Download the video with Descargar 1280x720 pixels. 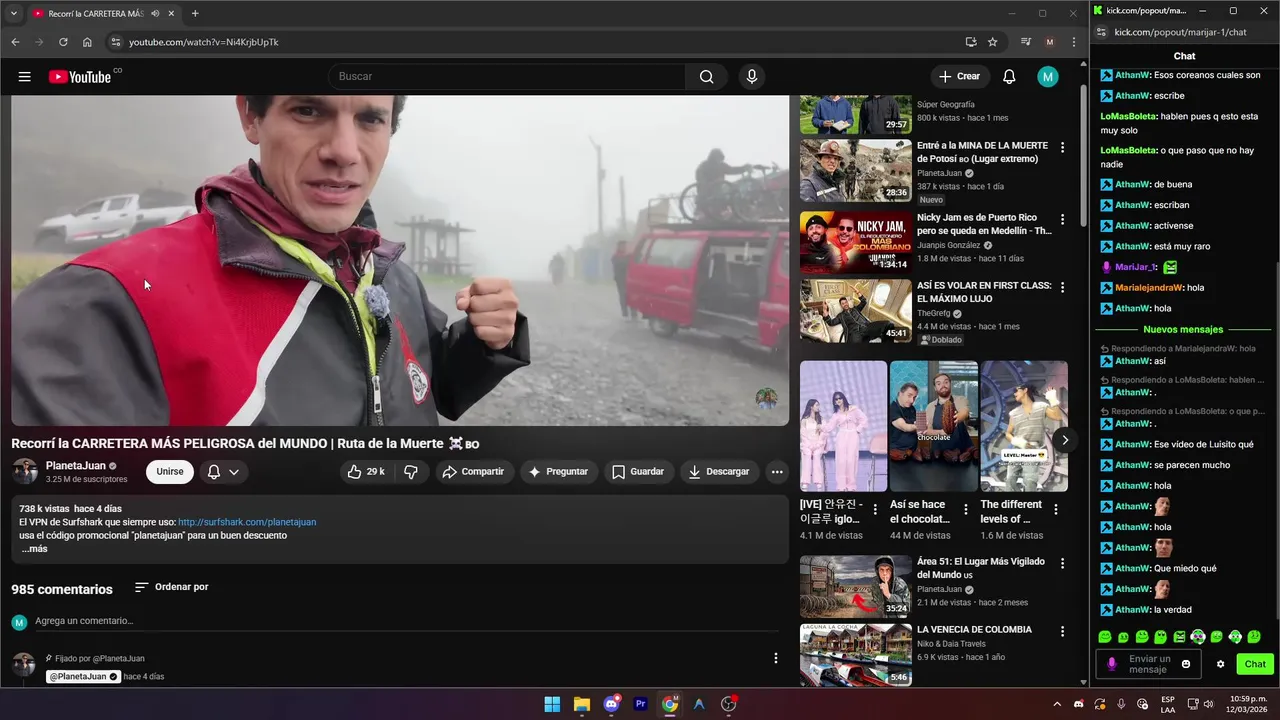coord(718,472)
